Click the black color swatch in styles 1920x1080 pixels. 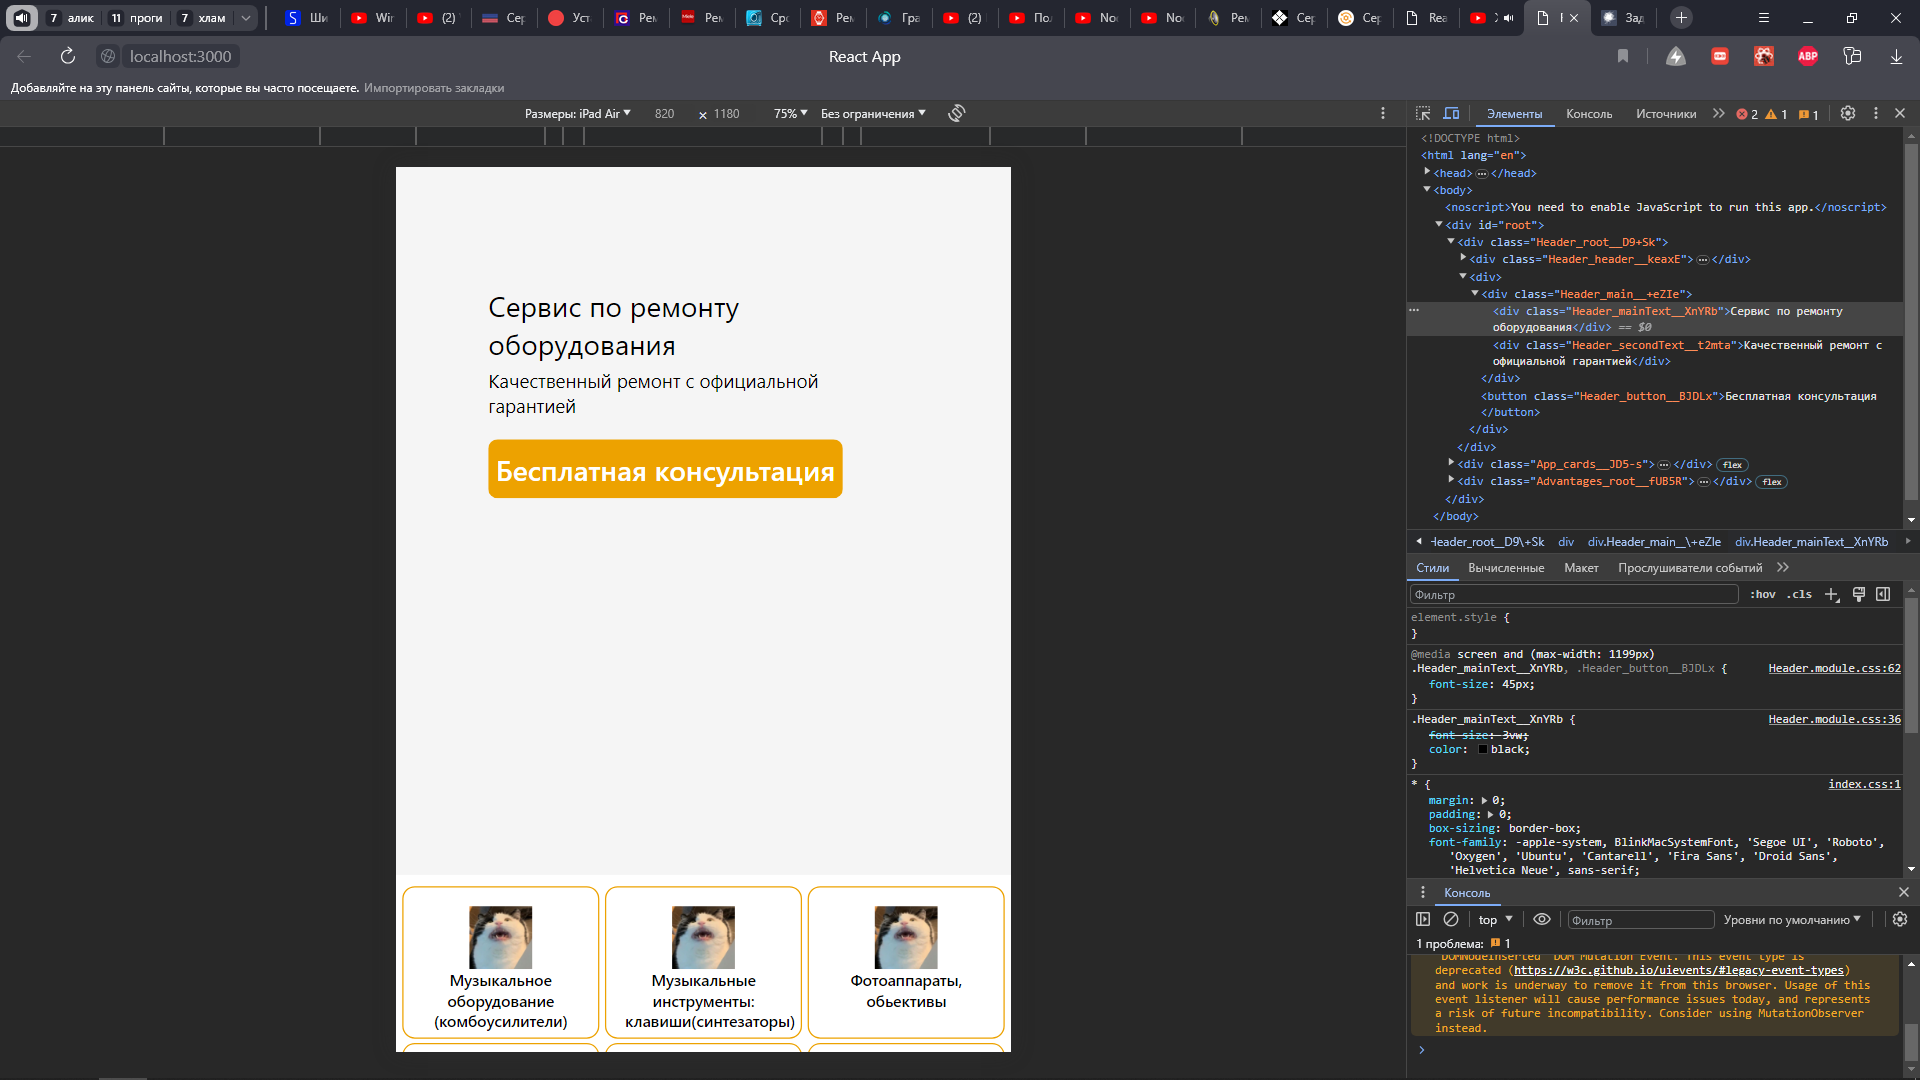(x=1483, y=749)
